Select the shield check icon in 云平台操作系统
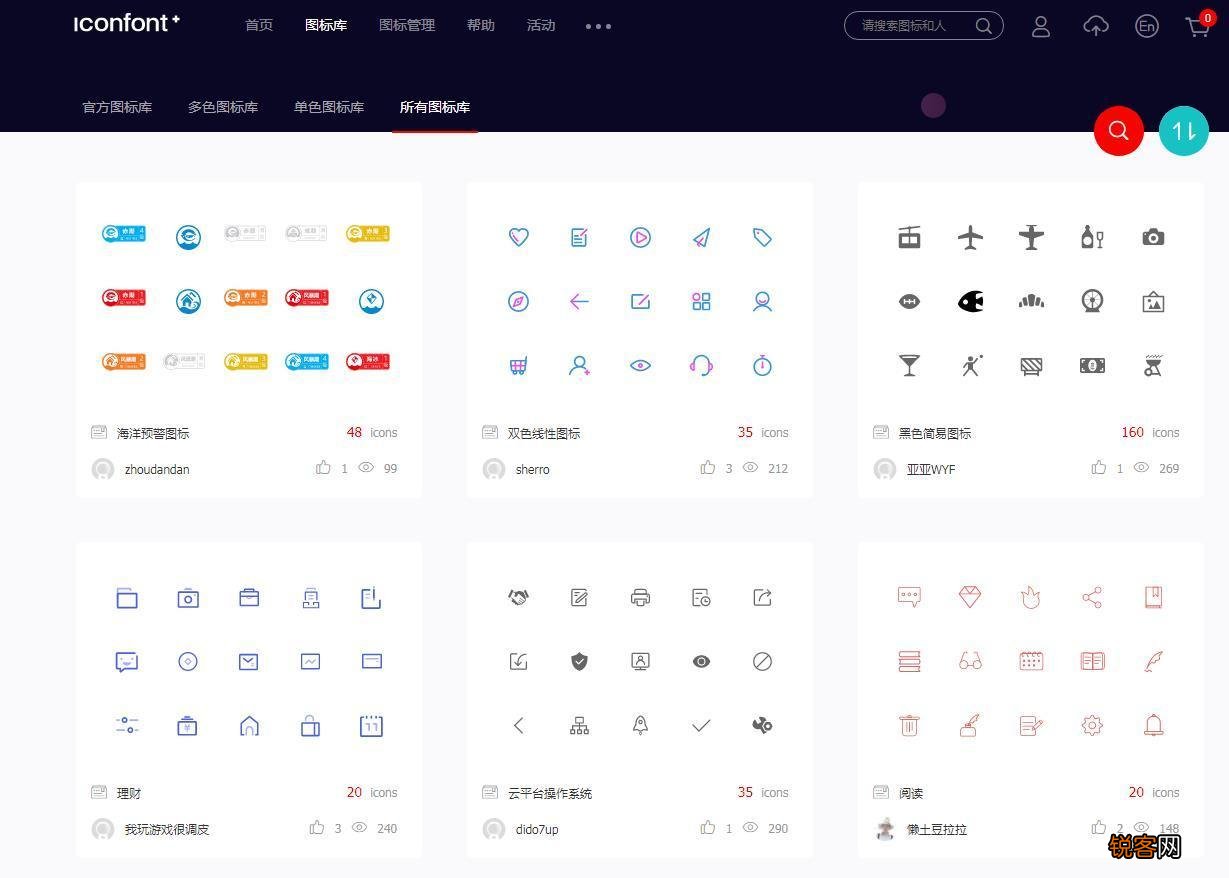Screen dimensions: 1229x878 click(x=579, y=661)
